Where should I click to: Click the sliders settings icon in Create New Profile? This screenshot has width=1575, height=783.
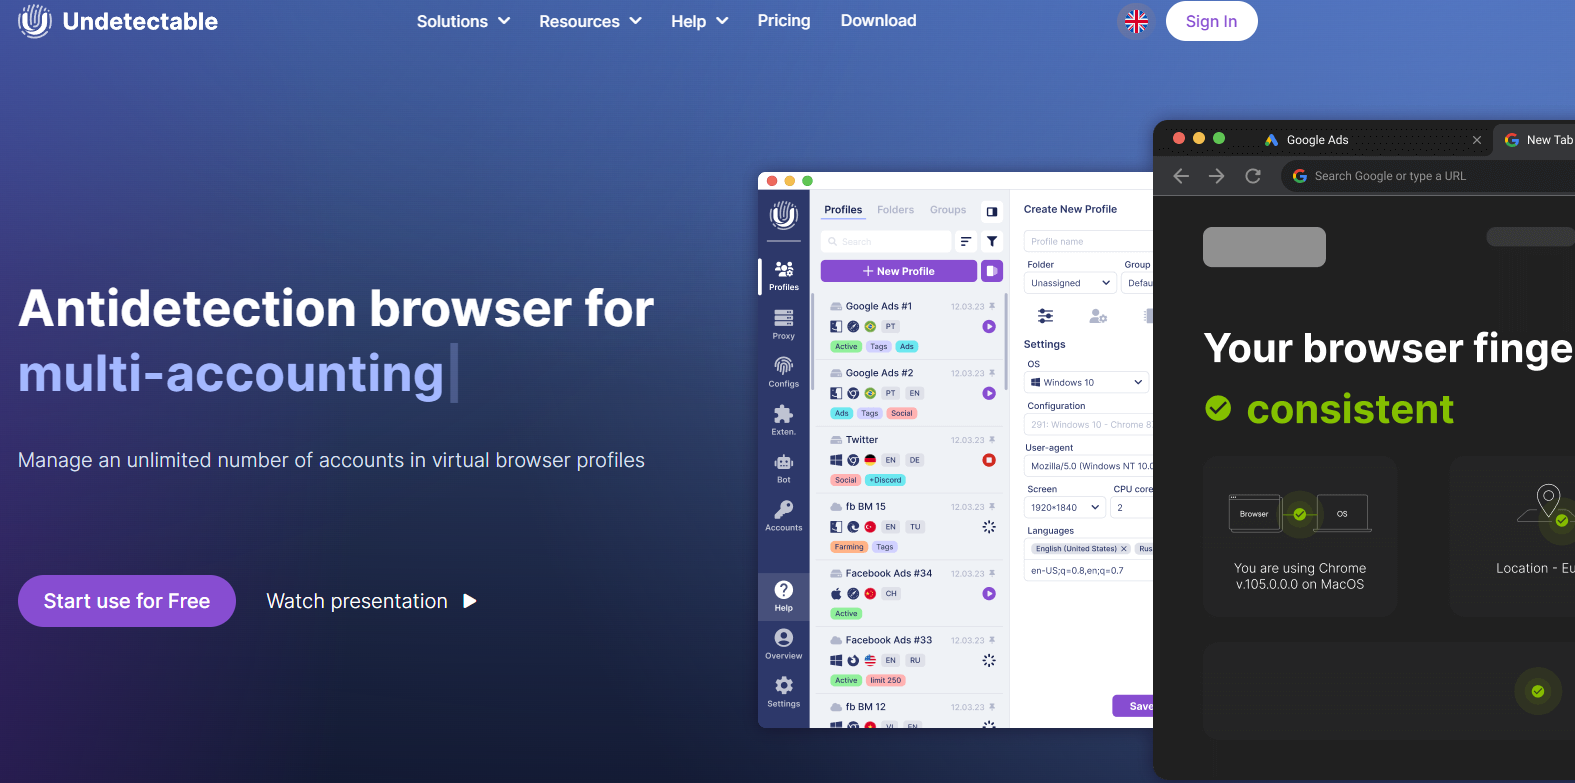[1045, 316]
